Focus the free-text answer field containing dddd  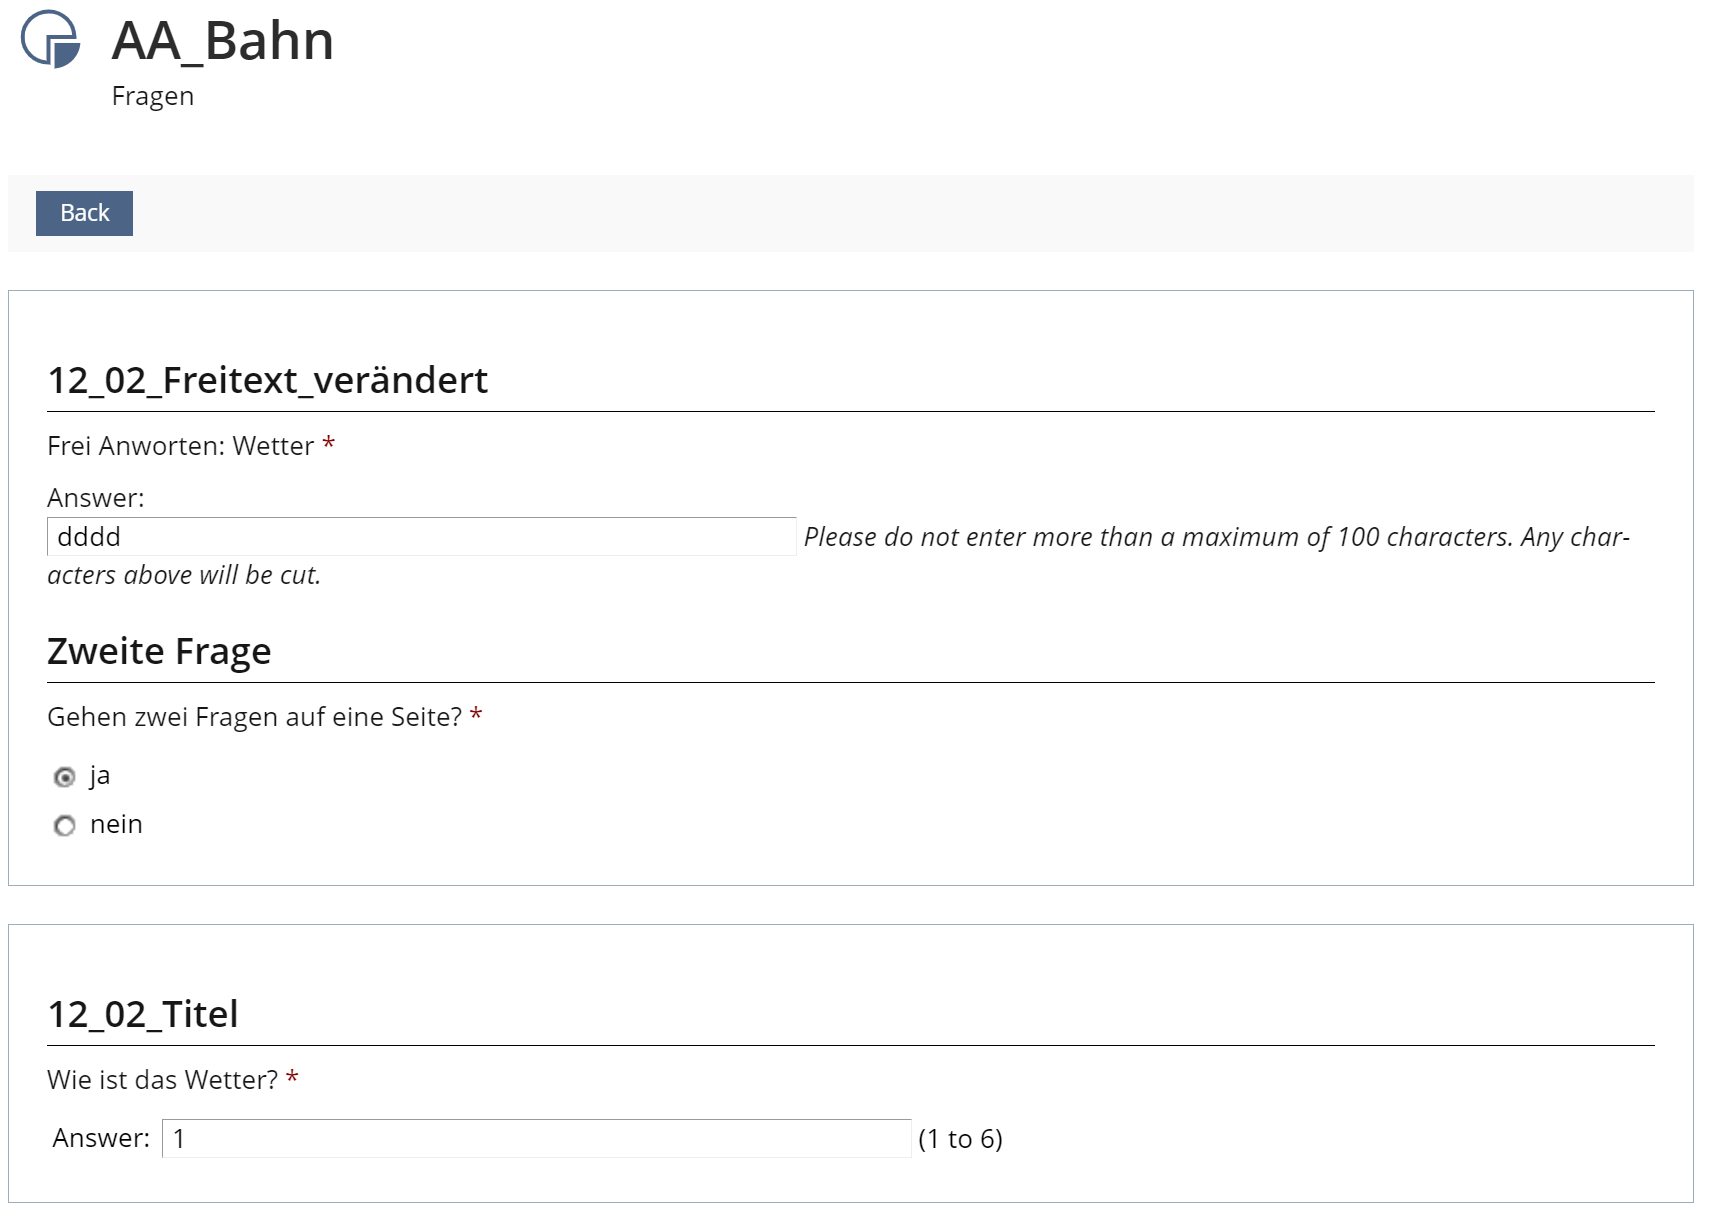[x=421, y=537]
